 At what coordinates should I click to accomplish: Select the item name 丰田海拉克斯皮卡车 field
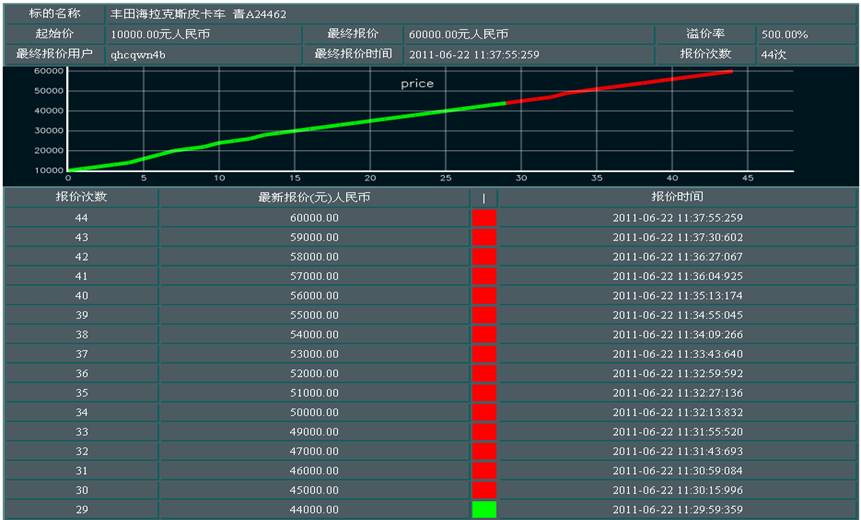point(184,16)
